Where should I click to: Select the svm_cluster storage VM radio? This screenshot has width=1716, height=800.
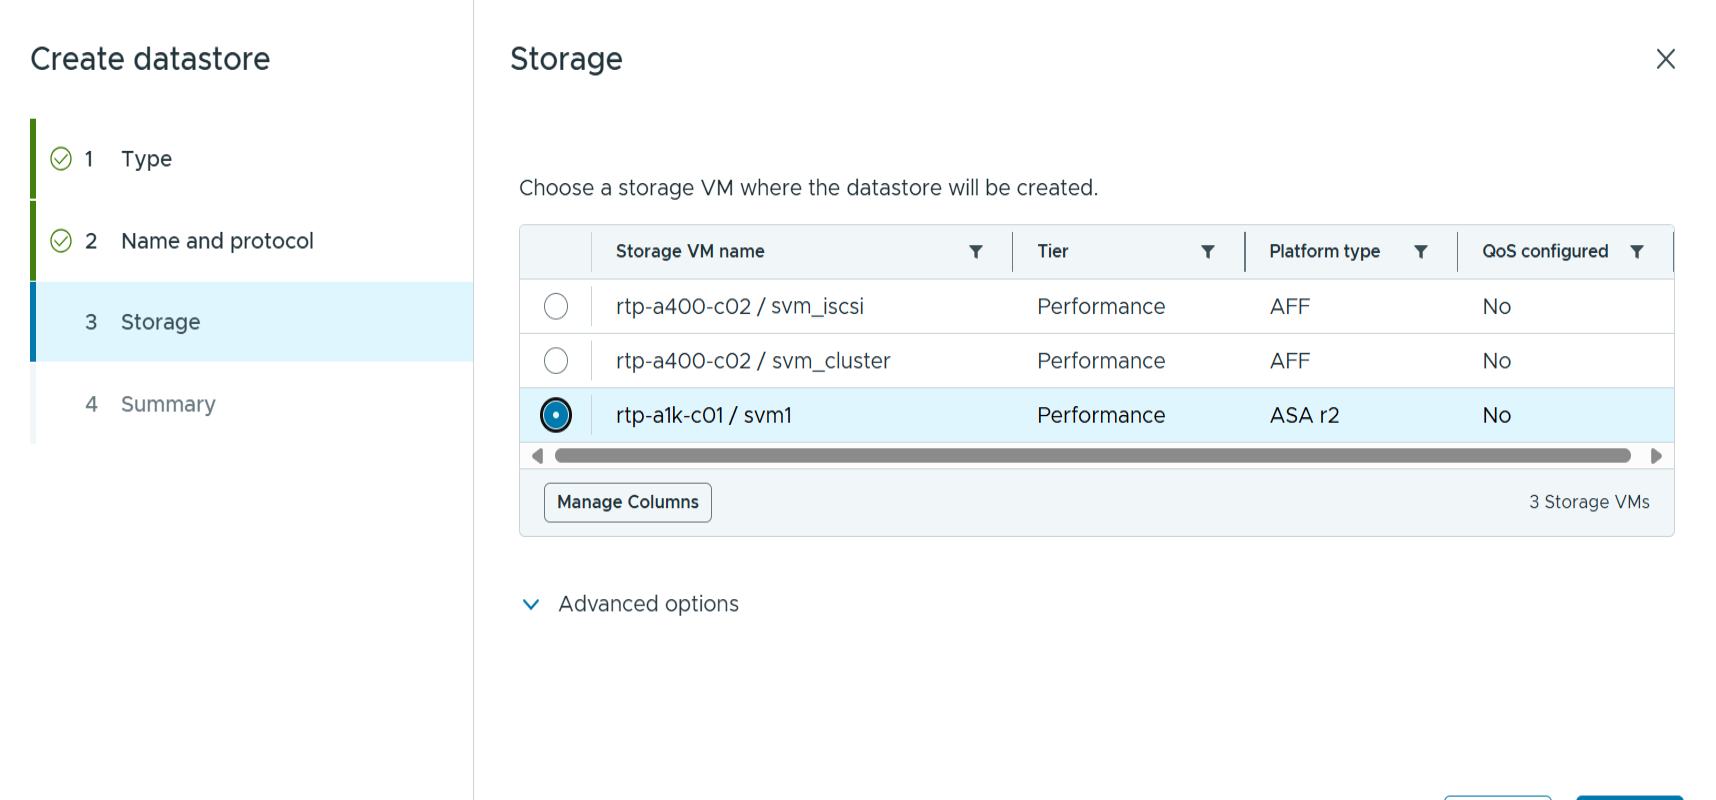coord(556,360)
